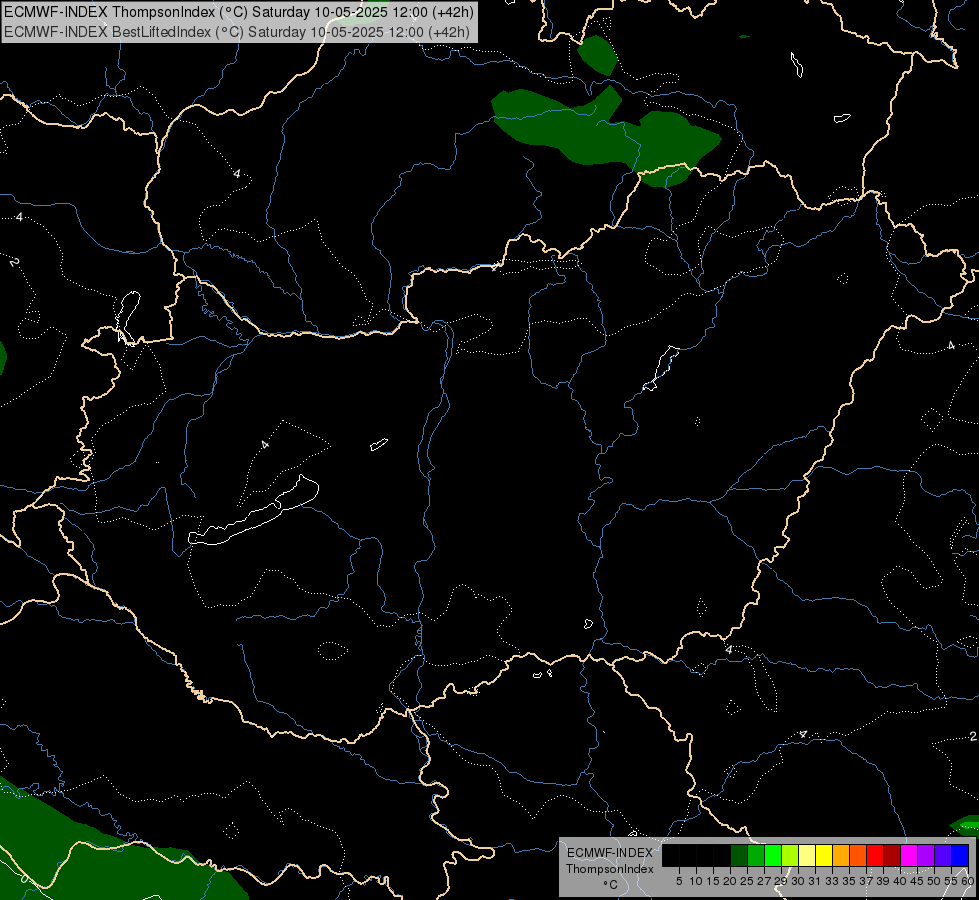Select the purple 45–50 legend swatch
Image resolution: width=979 pixels, height=900 pixels.
point(926,855)
